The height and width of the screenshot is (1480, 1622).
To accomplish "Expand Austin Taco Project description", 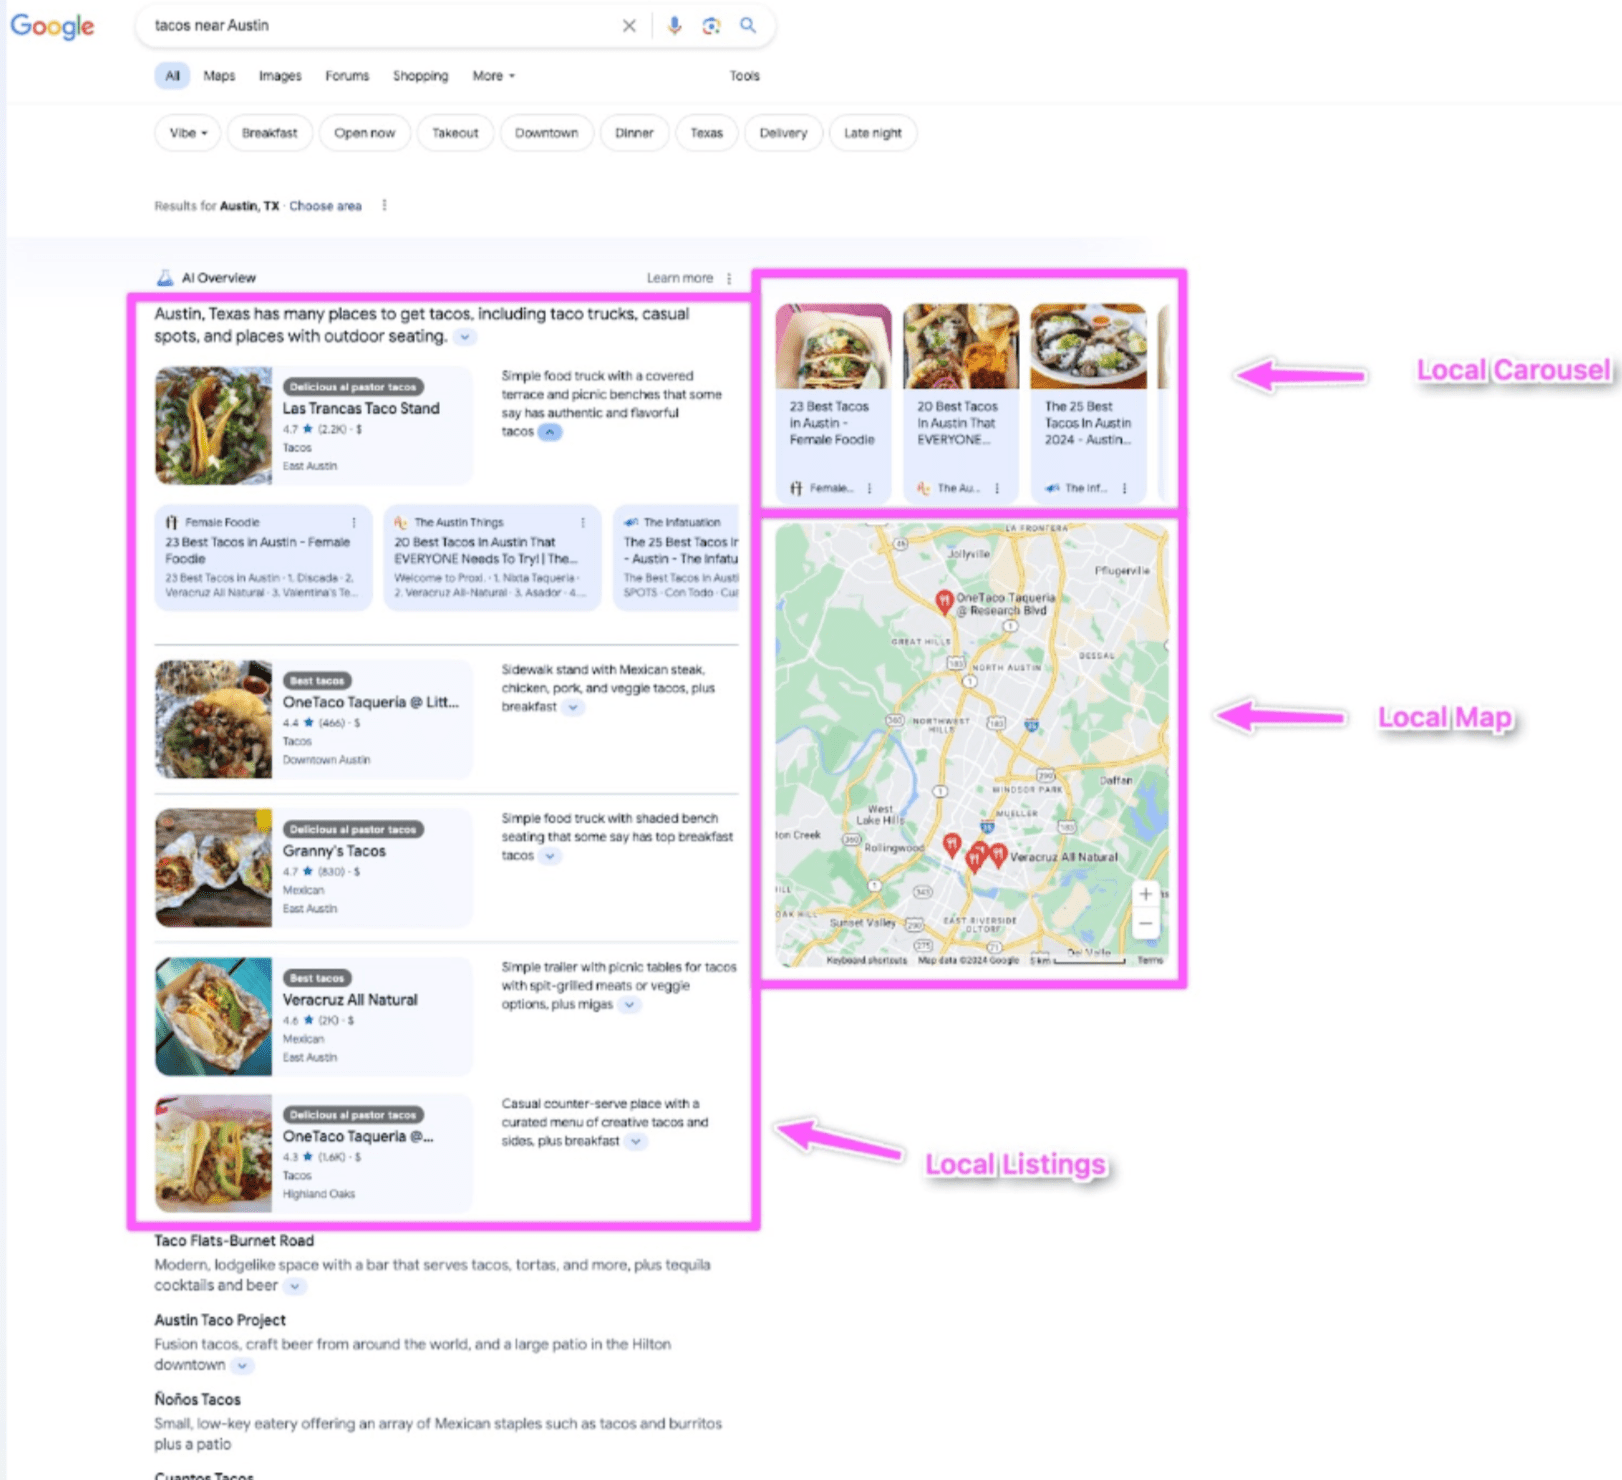I will pyautogui.click(x=242, y=1365).
